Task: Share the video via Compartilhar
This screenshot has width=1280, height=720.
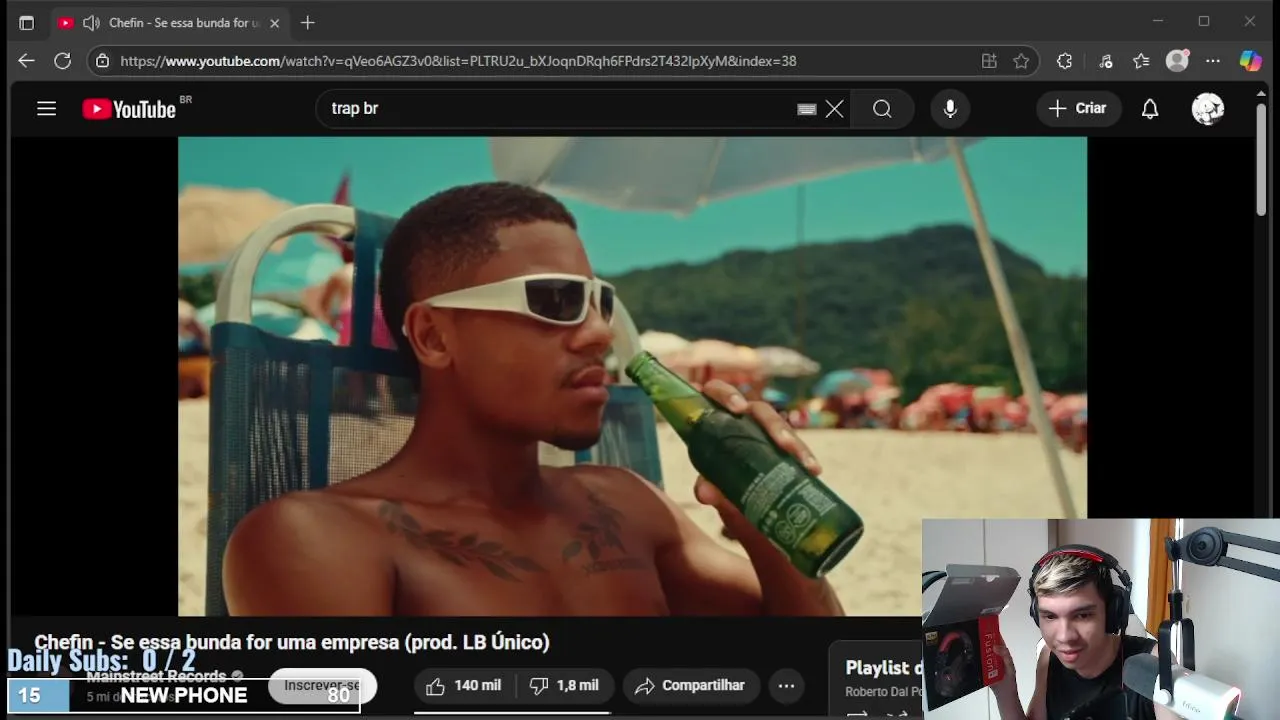Action: click(690, 686)
